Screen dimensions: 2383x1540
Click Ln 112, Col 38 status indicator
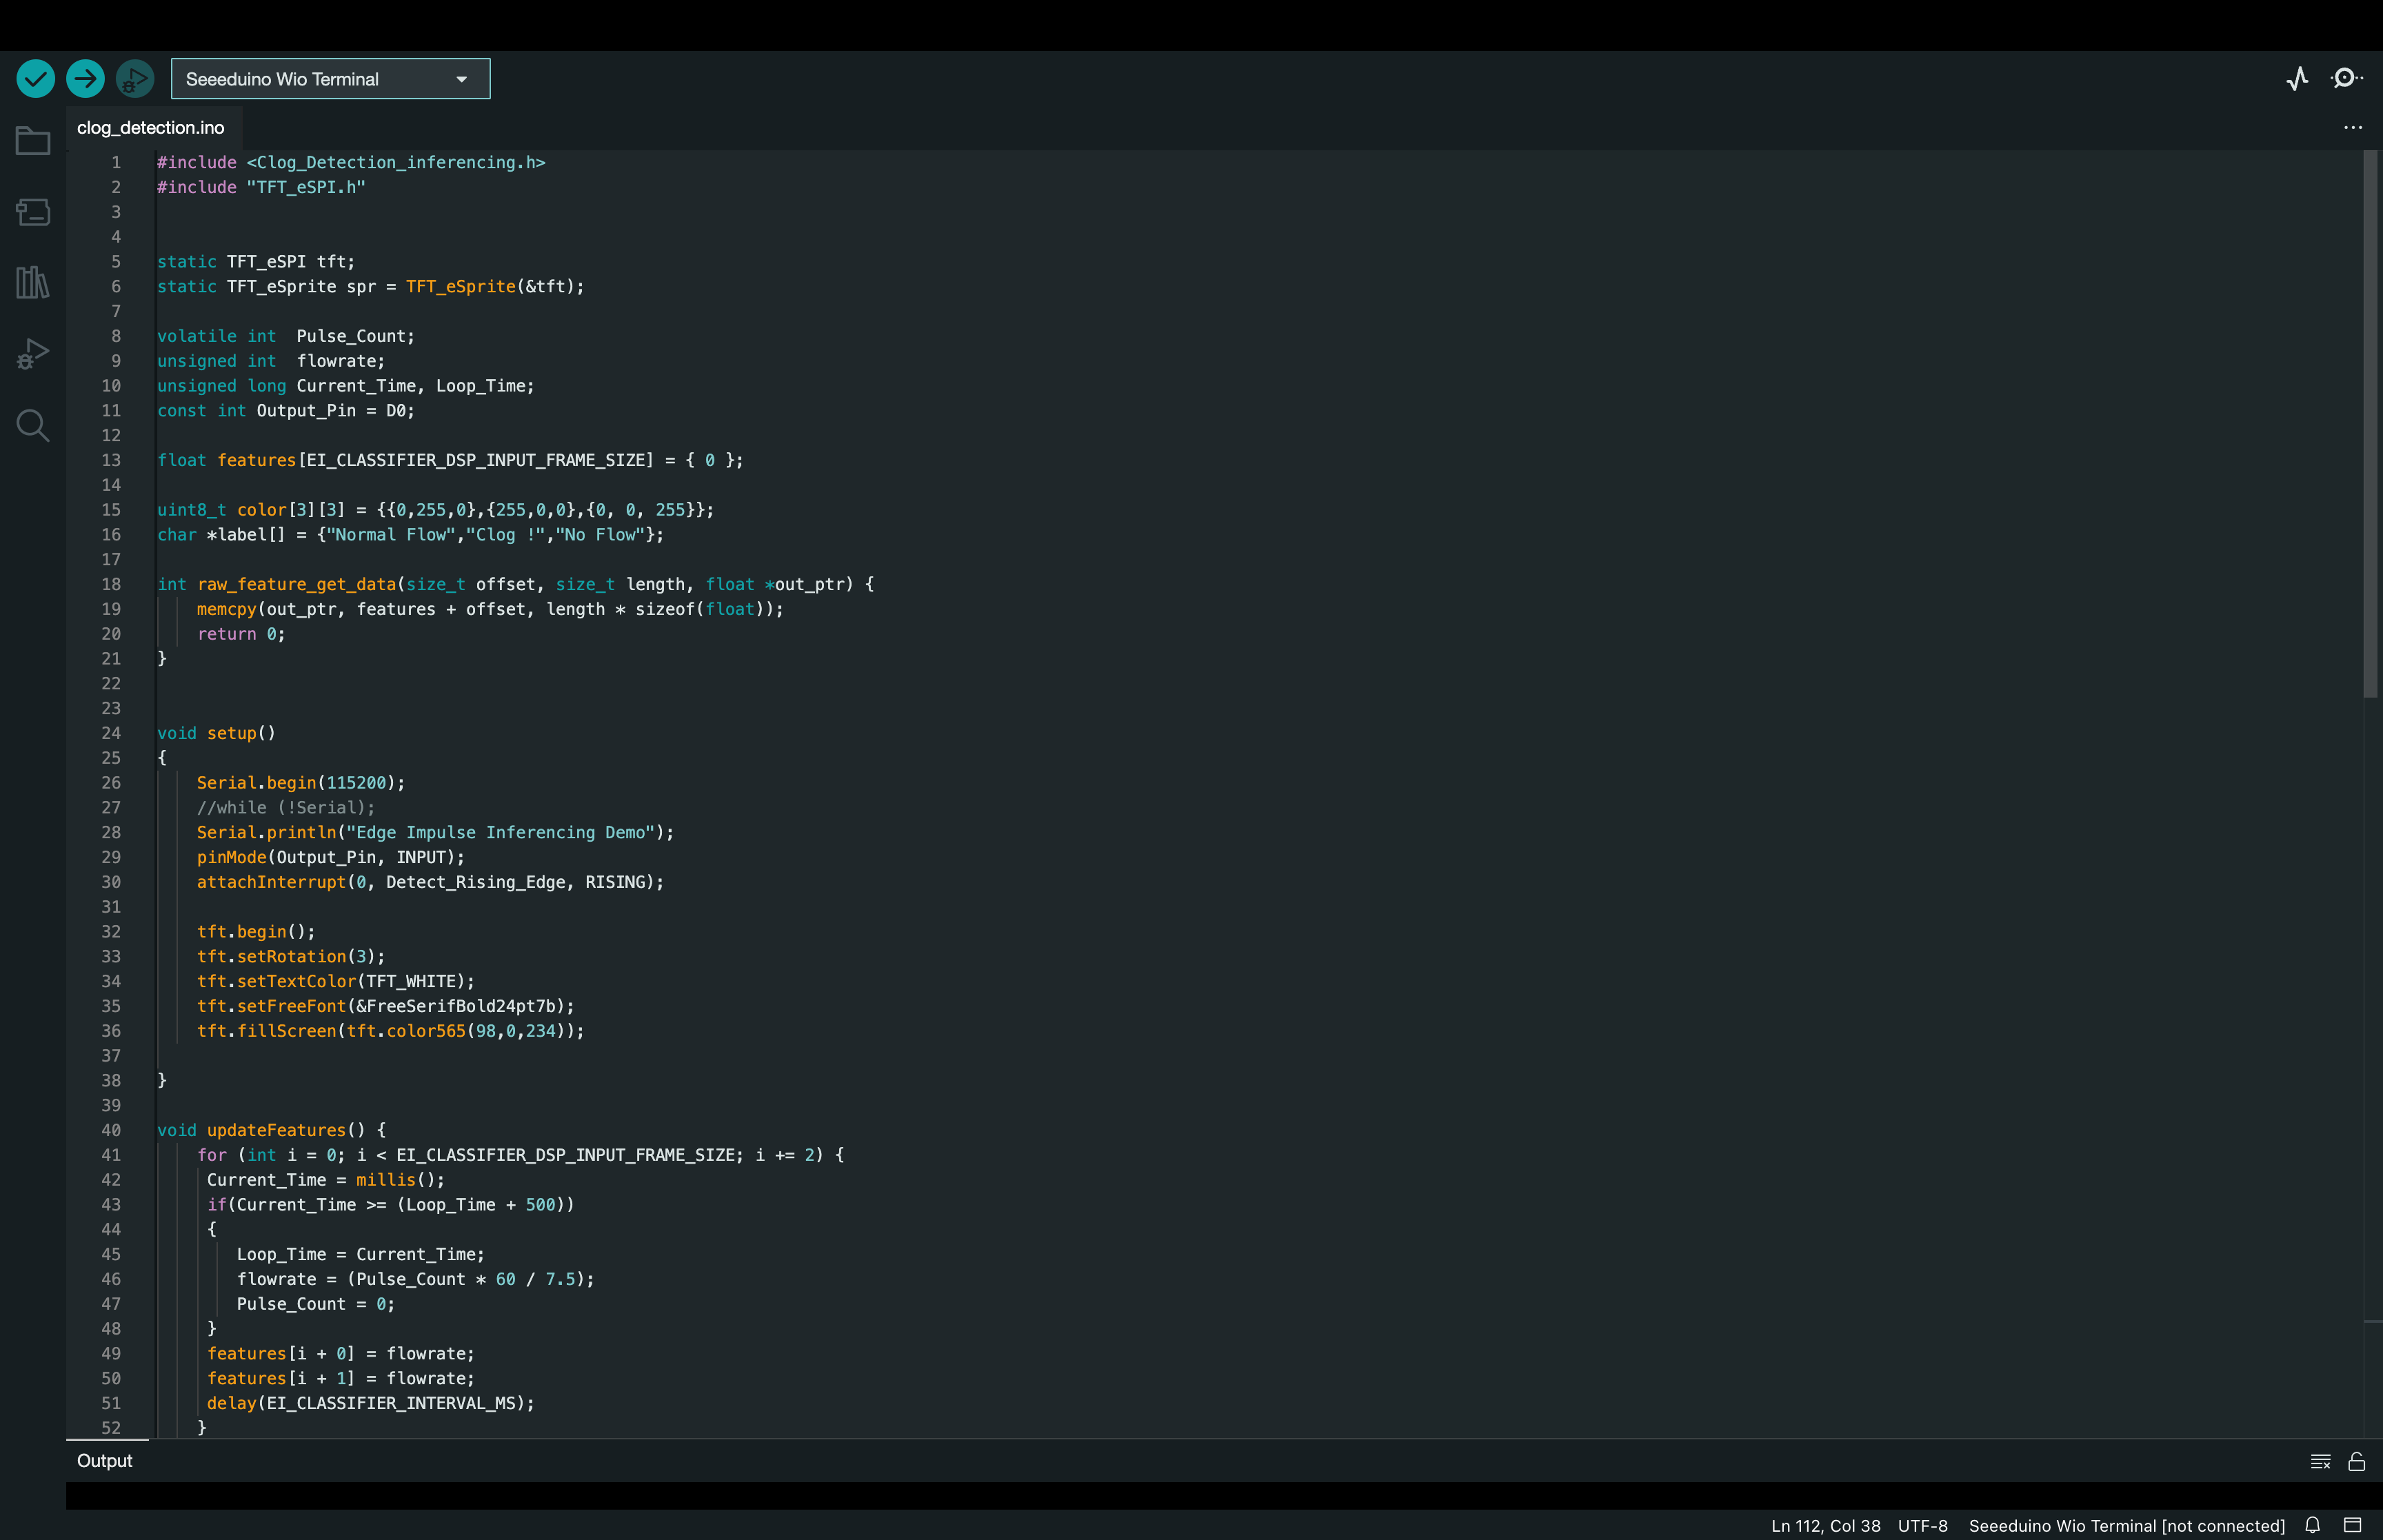[x=1825, y=1525]
